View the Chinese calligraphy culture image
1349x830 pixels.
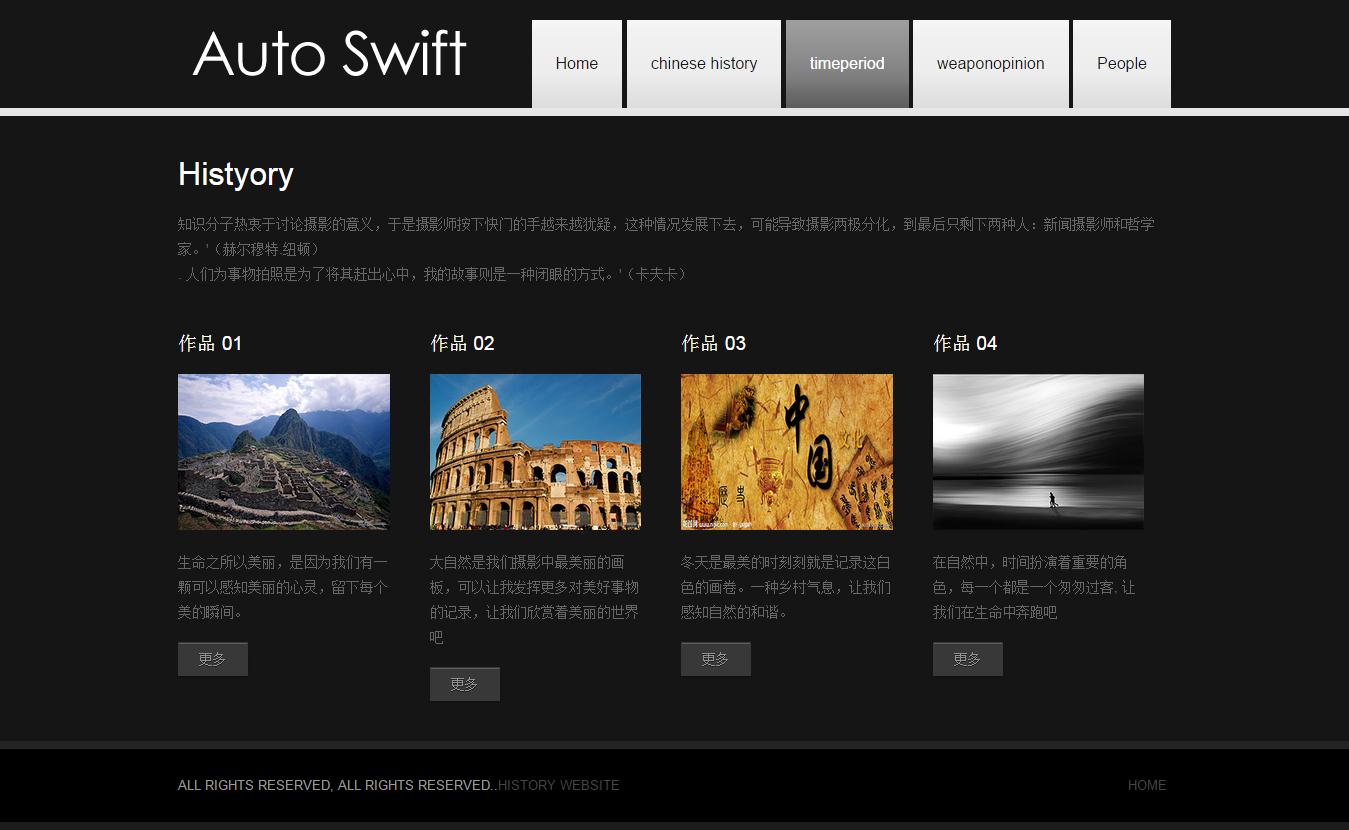(787, 452)
